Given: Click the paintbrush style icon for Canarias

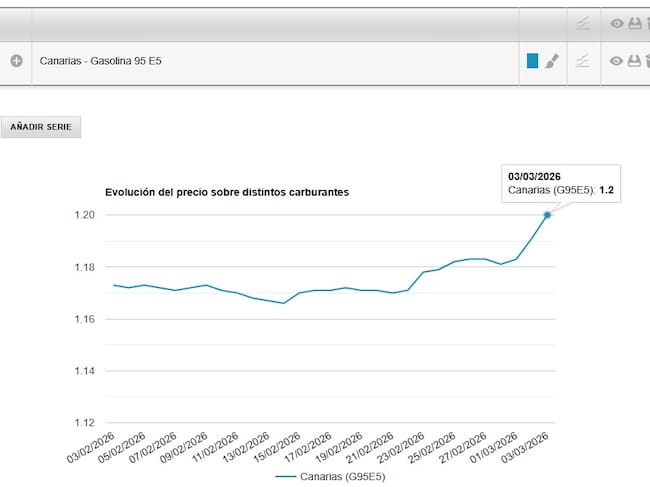Looking at the screenshot, I should click(x=552, y=61).
